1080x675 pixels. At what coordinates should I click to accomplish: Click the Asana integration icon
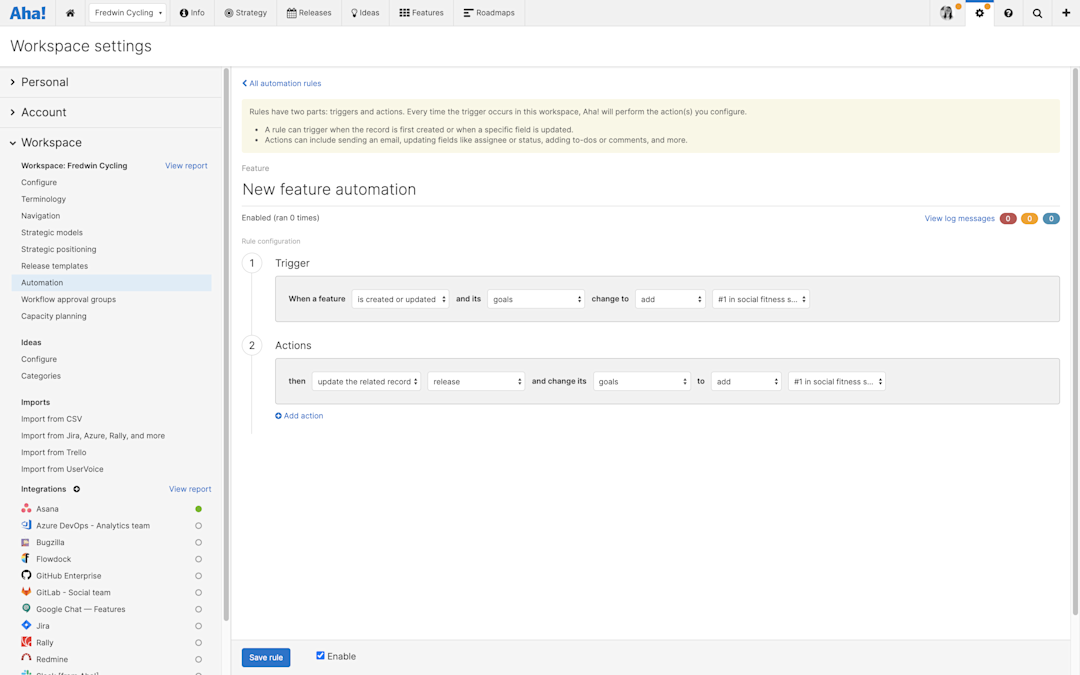tap(26, 508)
